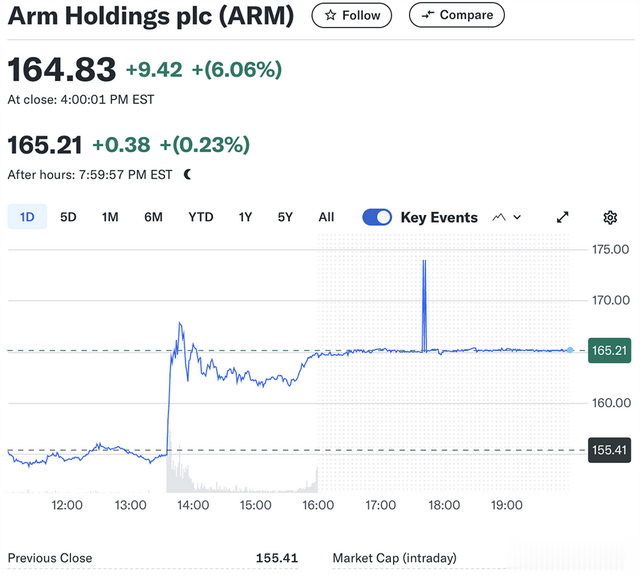The width and height of the screenshot is (640, 575).
Task: Toggle the Key Events switch
Action: click(x=377, y=217)
